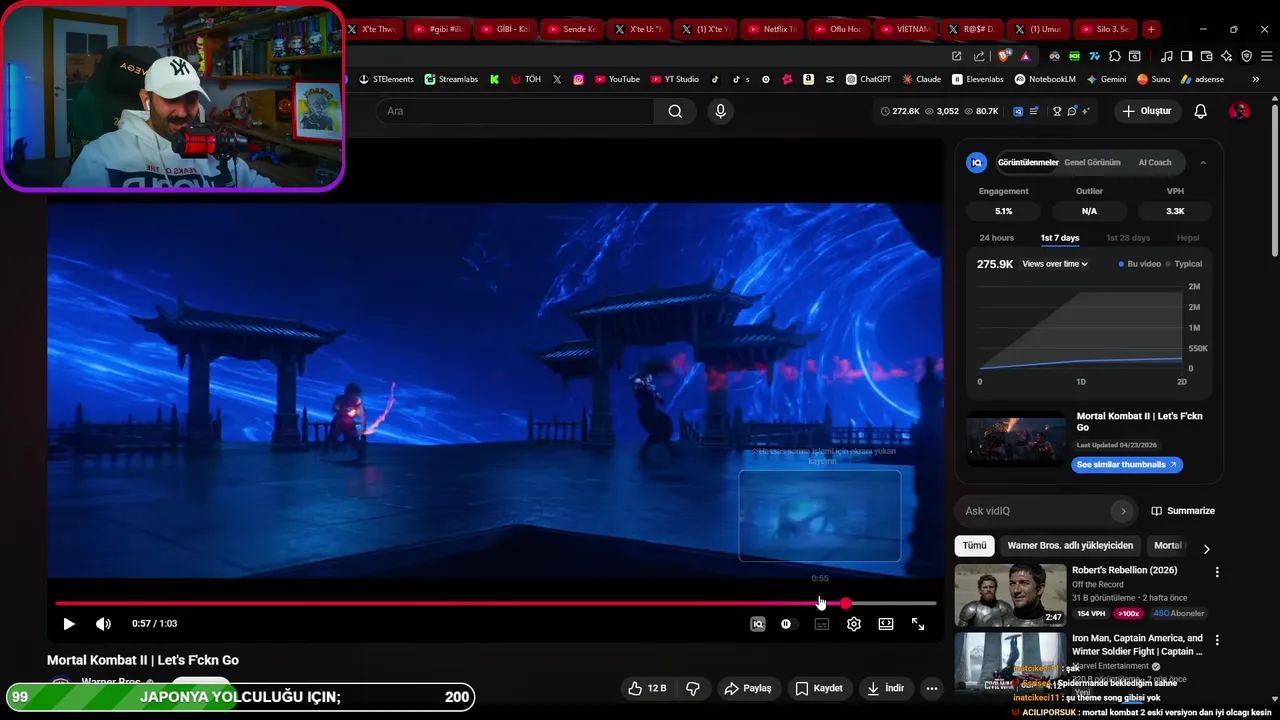Click the Amazon bookmark icon
Screen dimensions: 1280x720
tap(808, 79)
